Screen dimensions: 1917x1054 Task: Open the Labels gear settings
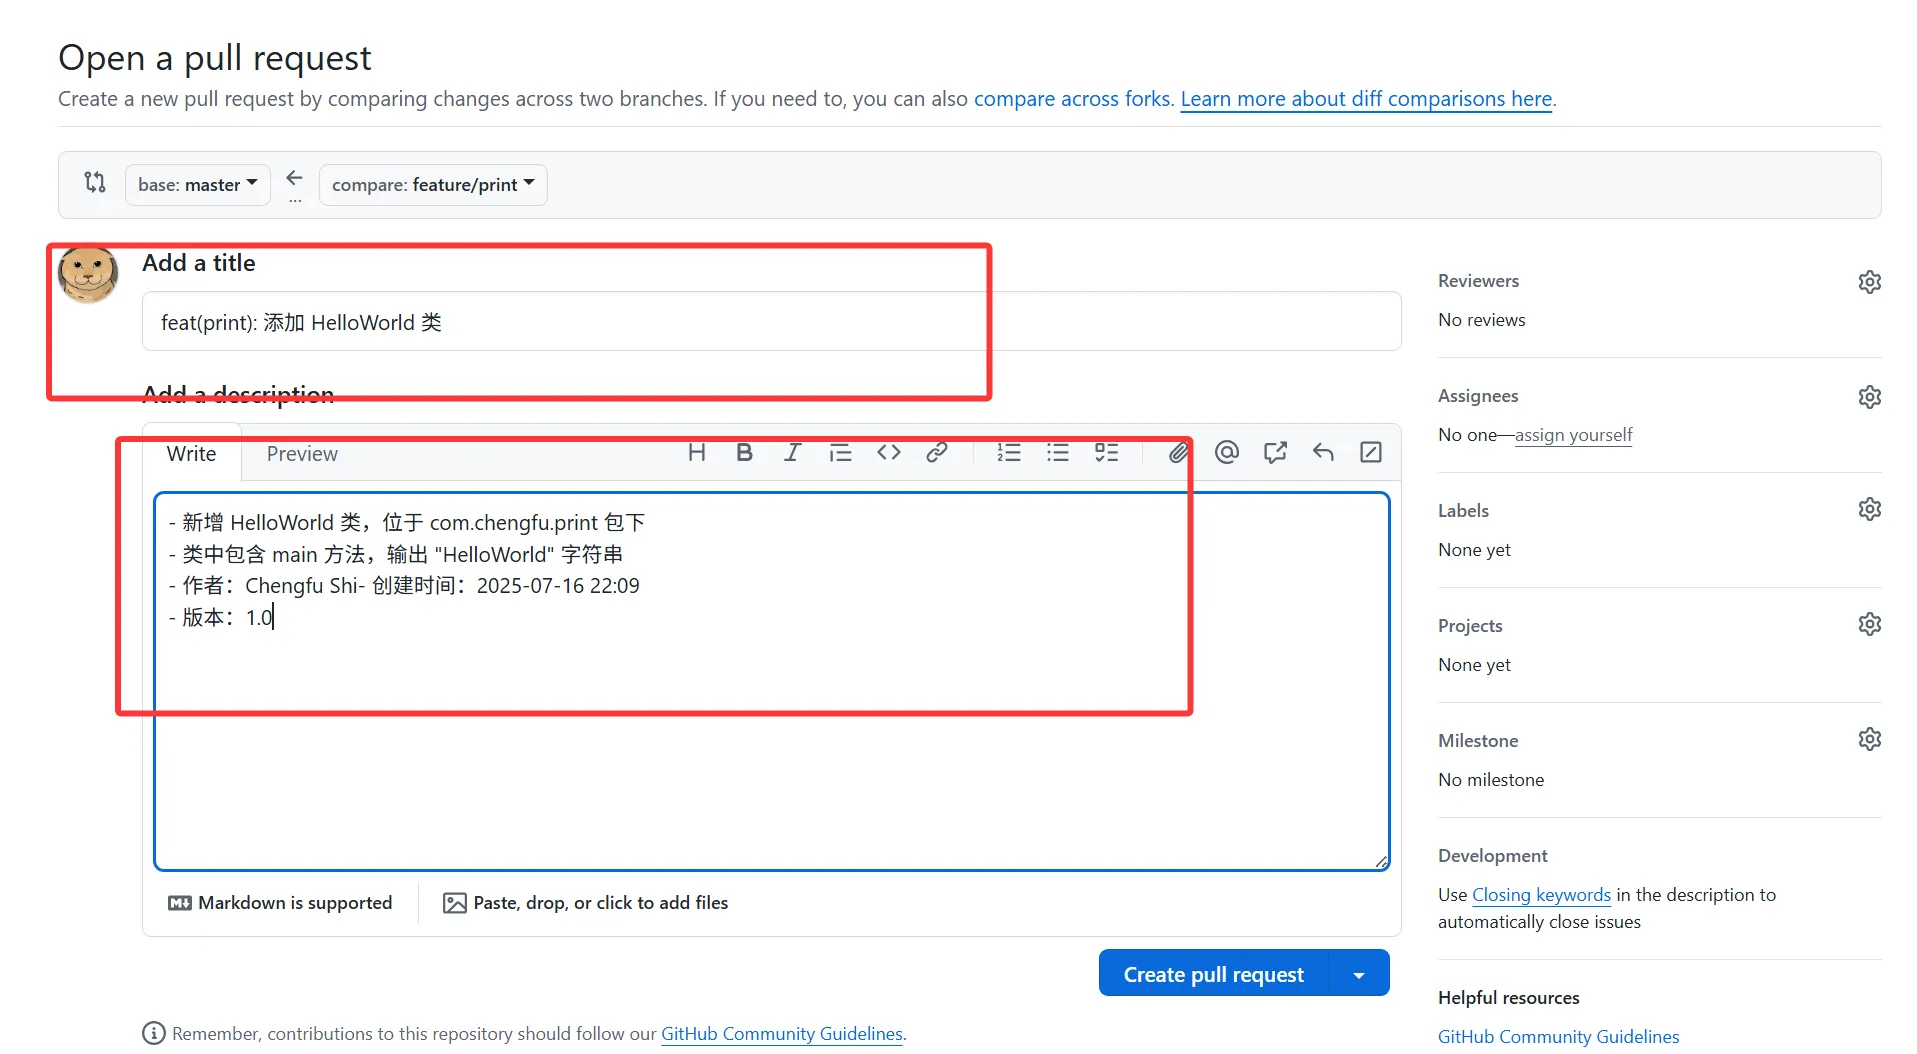pyautogui.click(x=1870, y=509)
